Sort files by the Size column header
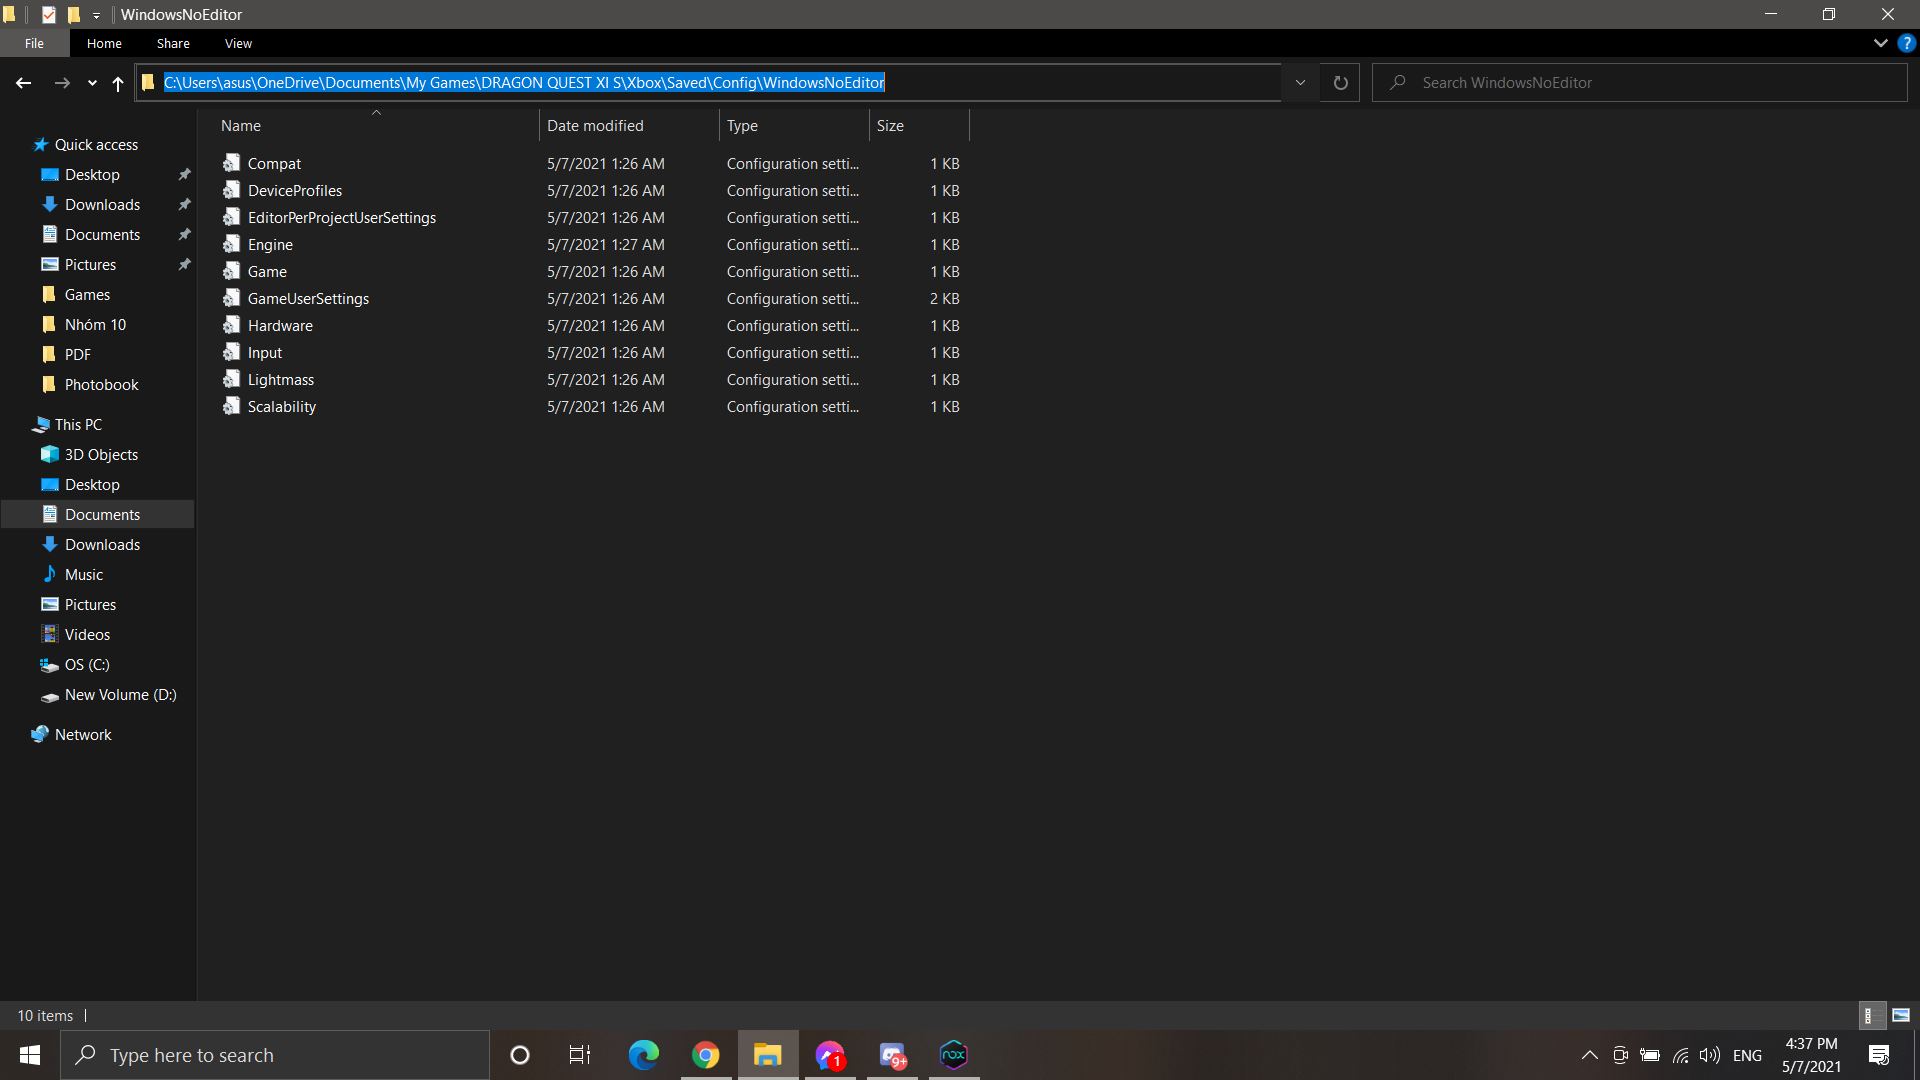The width and height of the screenshot is (1920, 1080). [x=890, y=126]
